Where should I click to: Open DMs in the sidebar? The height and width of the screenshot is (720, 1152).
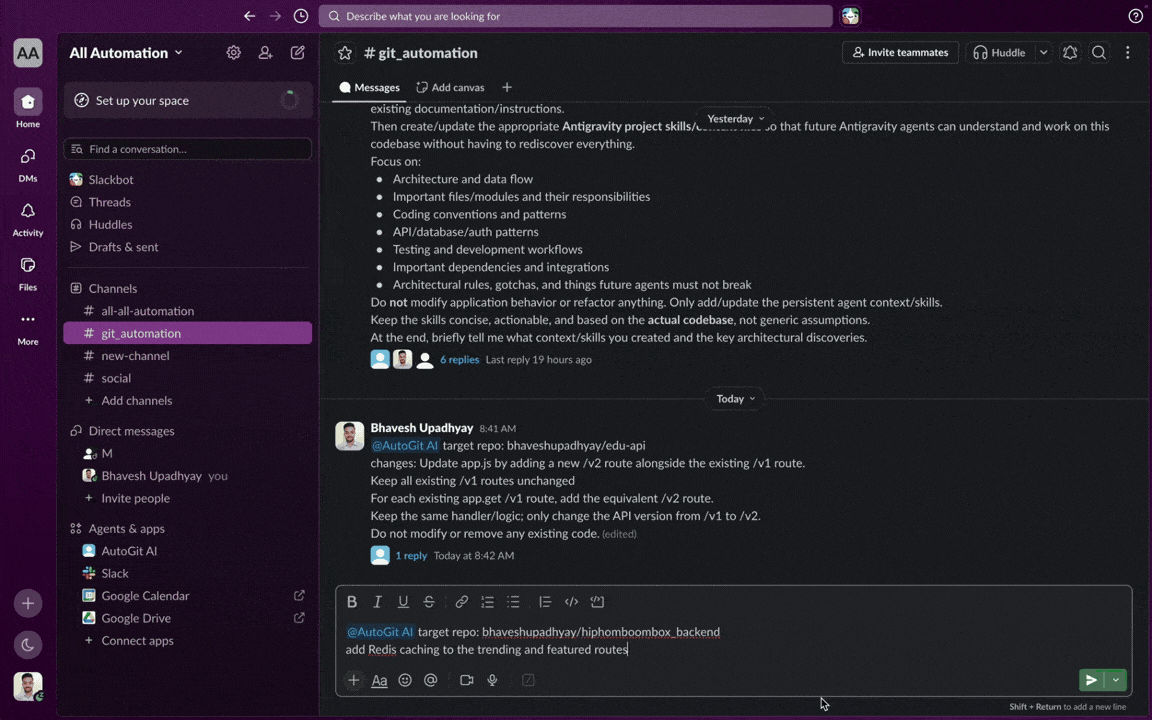tap(28, 164)
